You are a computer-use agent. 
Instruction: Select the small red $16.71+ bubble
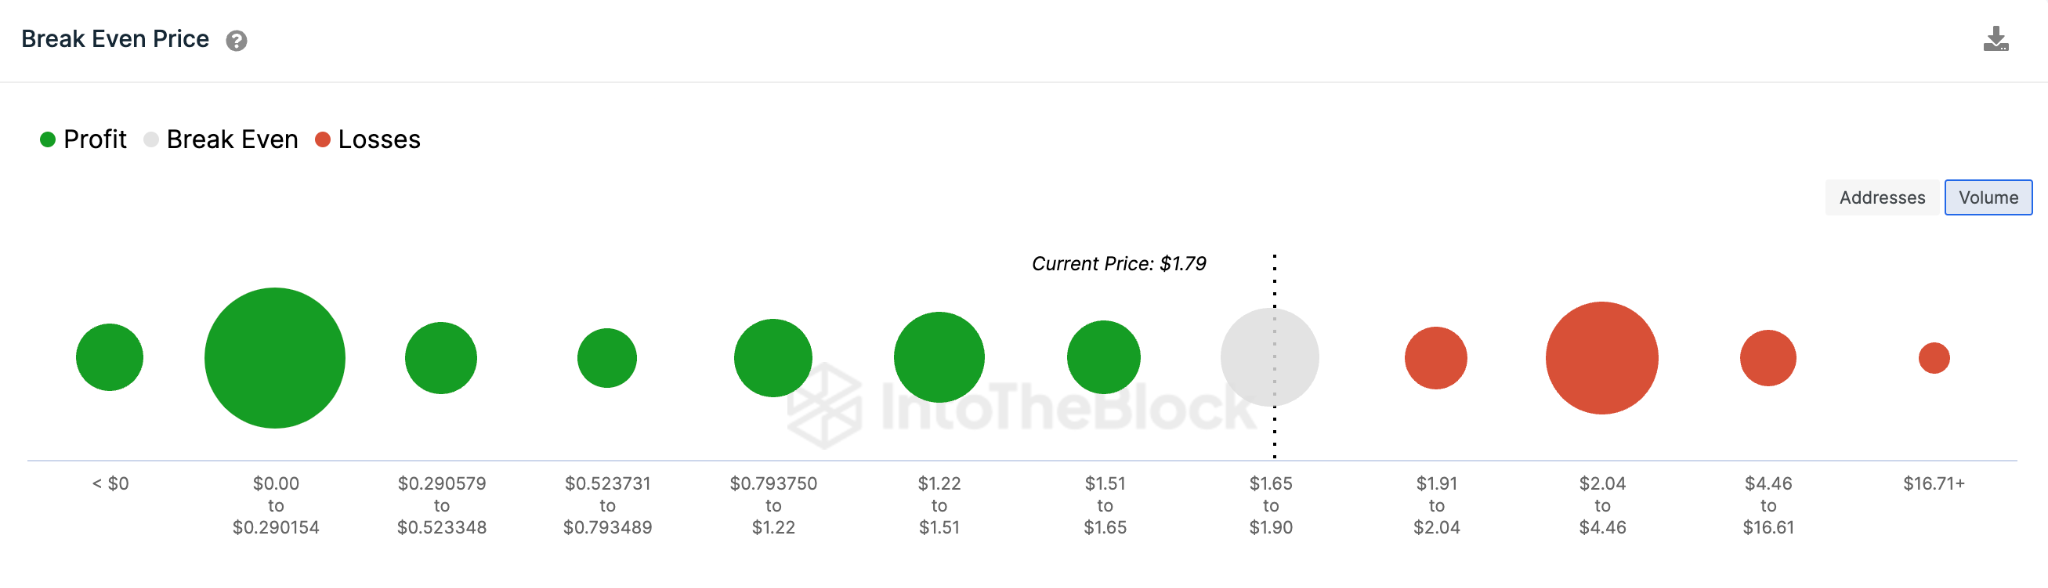[x=1934, y=358]
